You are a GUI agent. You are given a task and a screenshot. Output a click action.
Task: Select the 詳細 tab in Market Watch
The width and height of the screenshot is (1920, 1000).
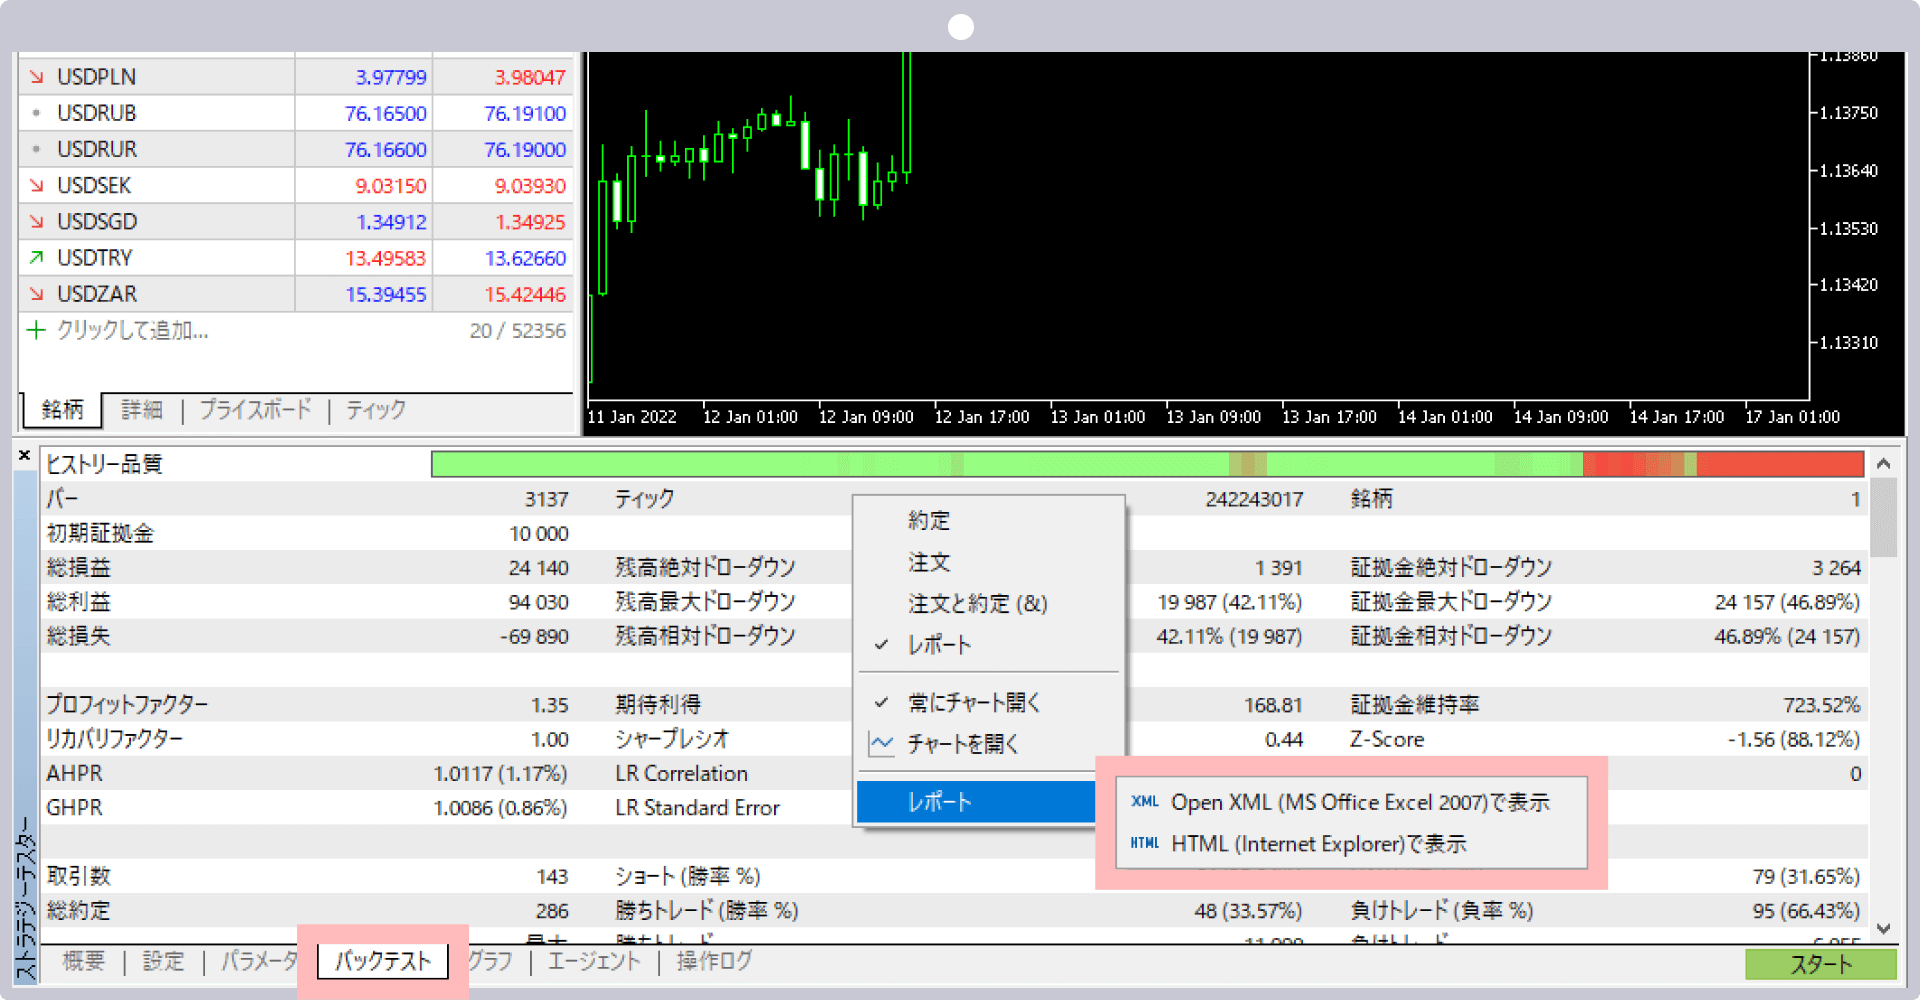pyautogui.click(x=142, y=410)
